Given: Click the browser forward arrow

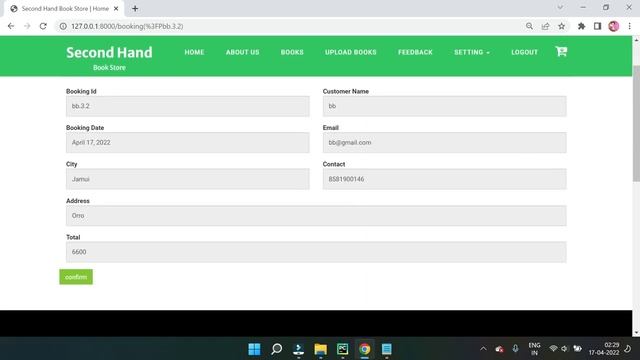Looking at the screenshot, I should tap(27, 26).
